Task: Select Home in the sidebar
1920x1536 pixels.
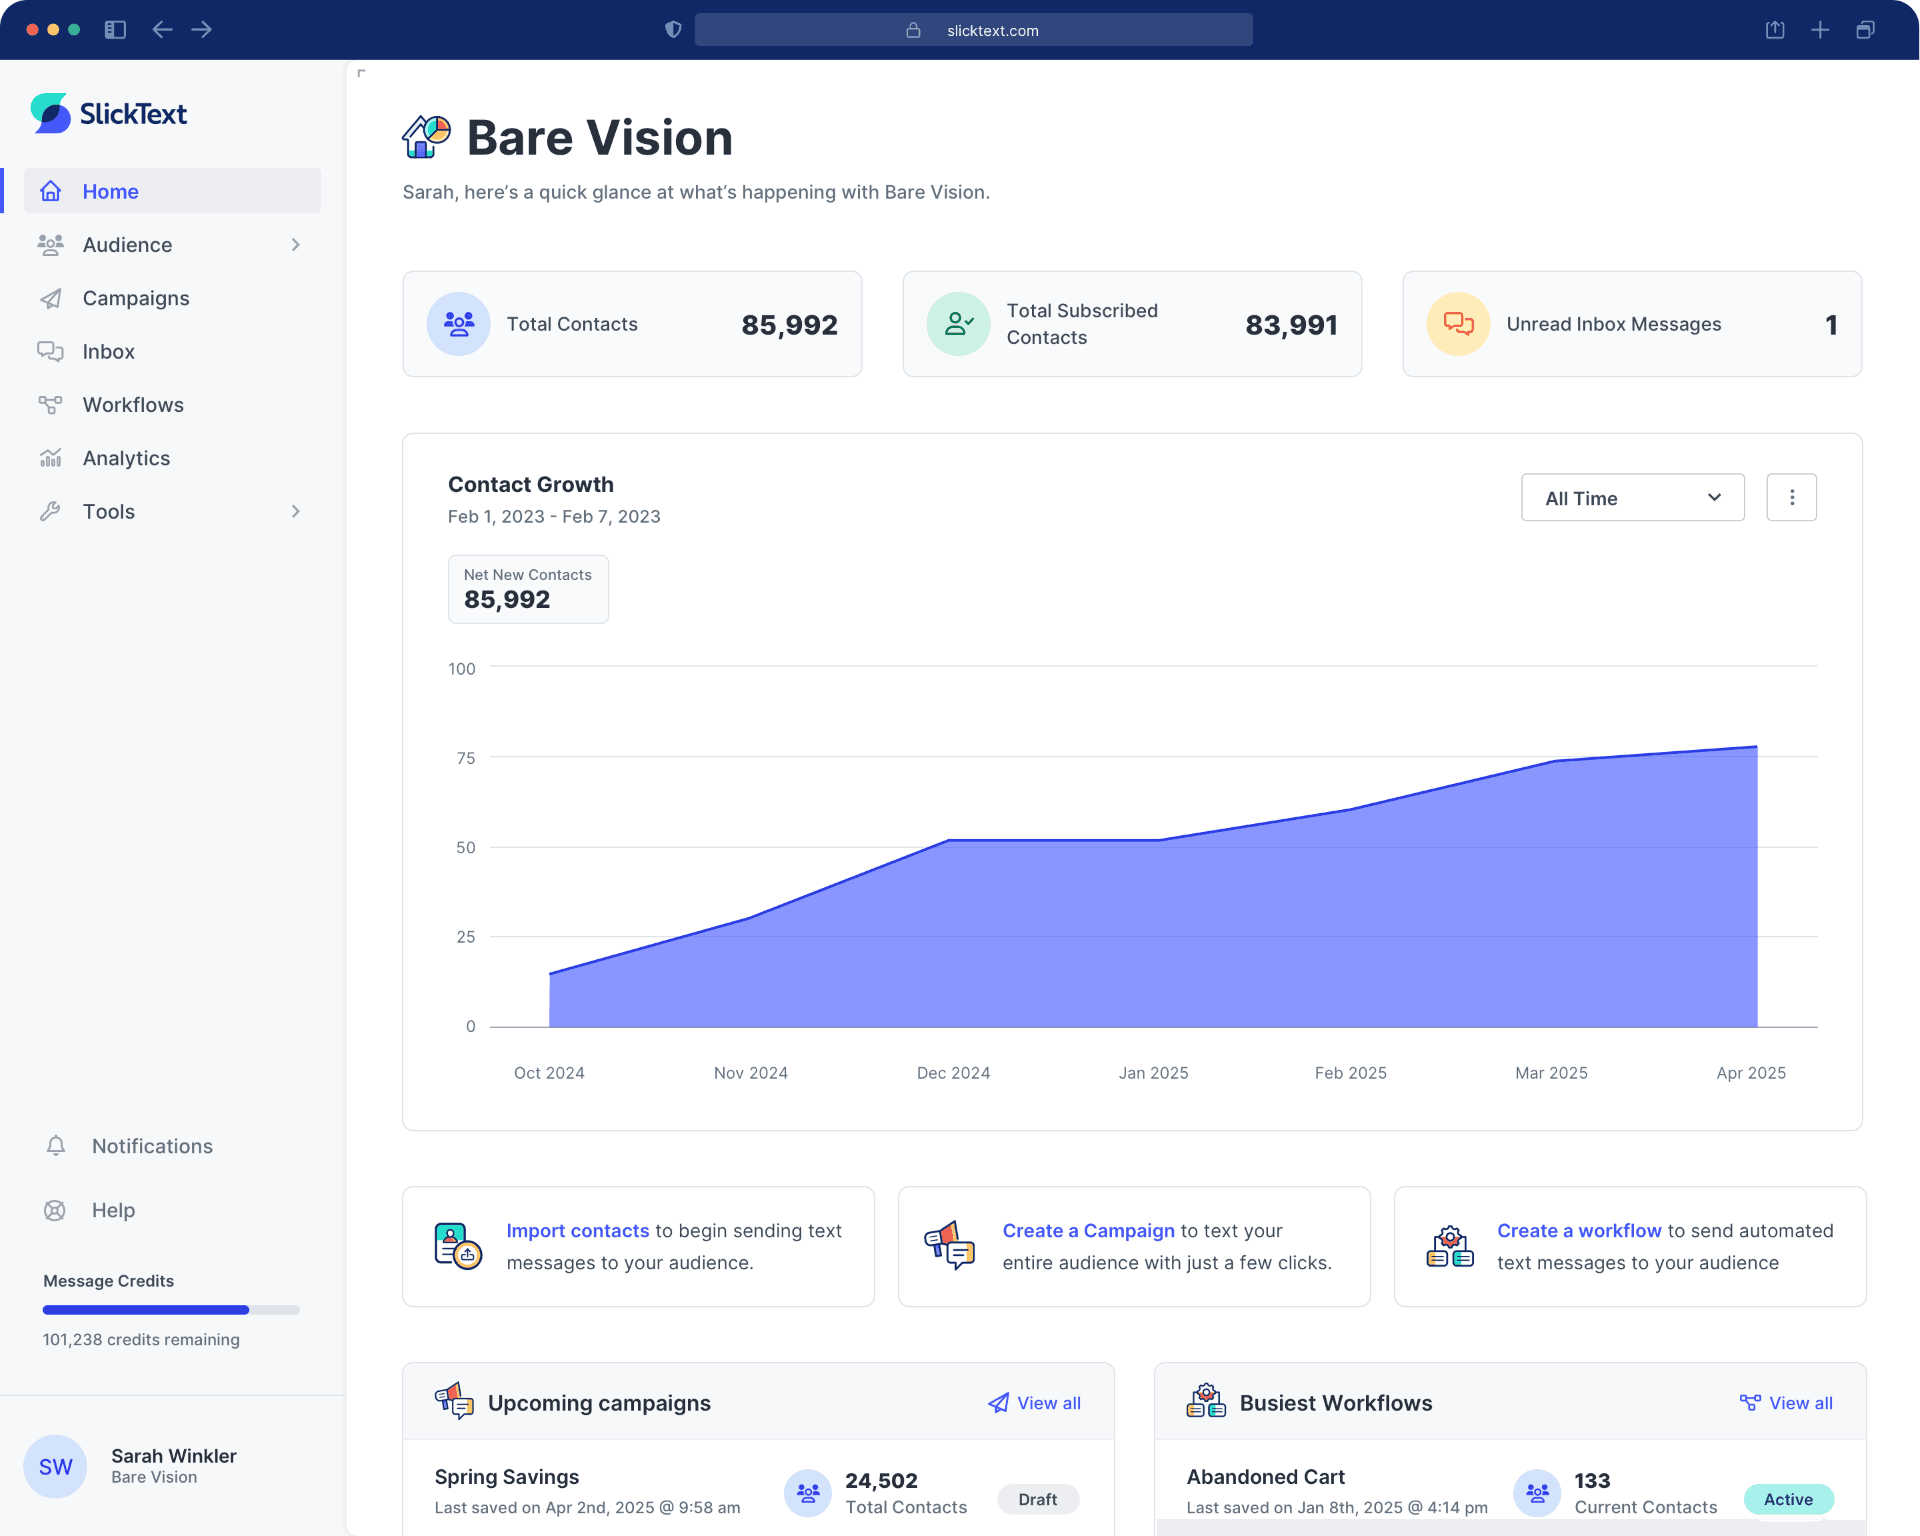Action: pyautogui.click(x=110, y=191)
